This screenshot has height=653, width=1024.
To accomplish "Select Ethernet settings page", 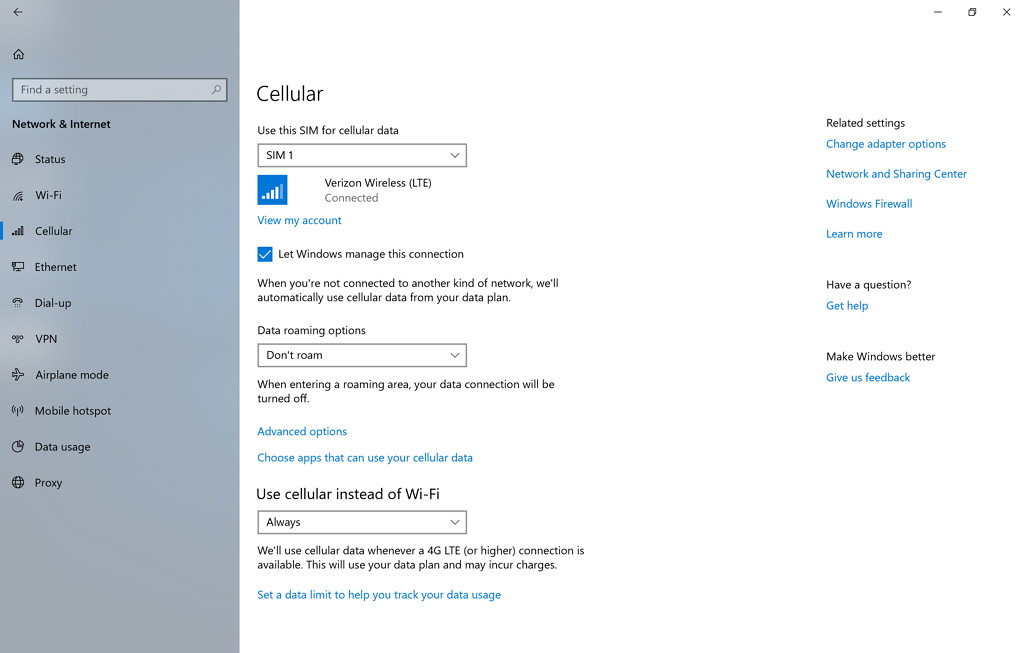I will pyautogui.click(x=120, y=266).
